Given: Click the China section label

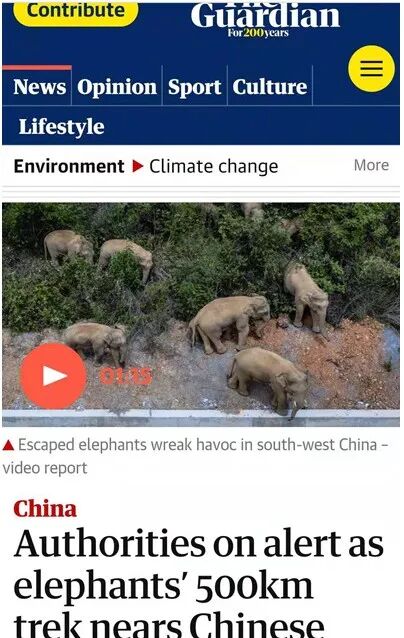Looking at the screenshot, I should pos(45,509).
